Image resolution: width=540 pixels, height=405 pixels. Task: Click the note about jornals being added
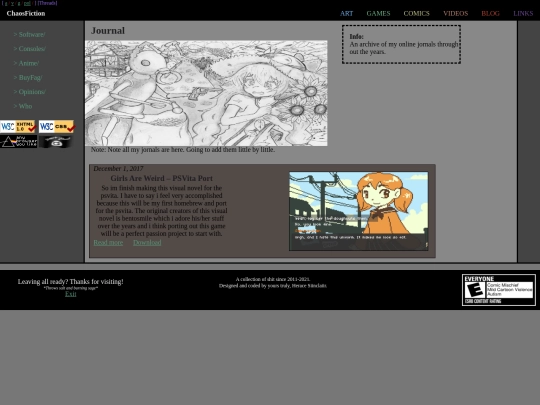[x=183, y=150]
